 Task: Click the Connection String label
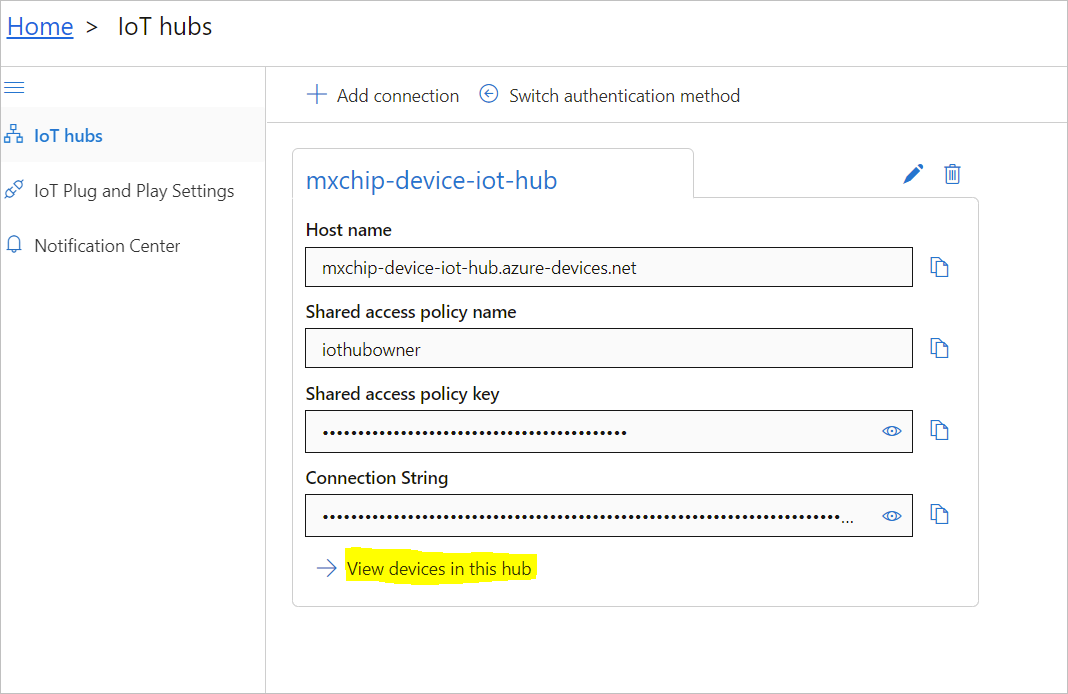point(377,478)
